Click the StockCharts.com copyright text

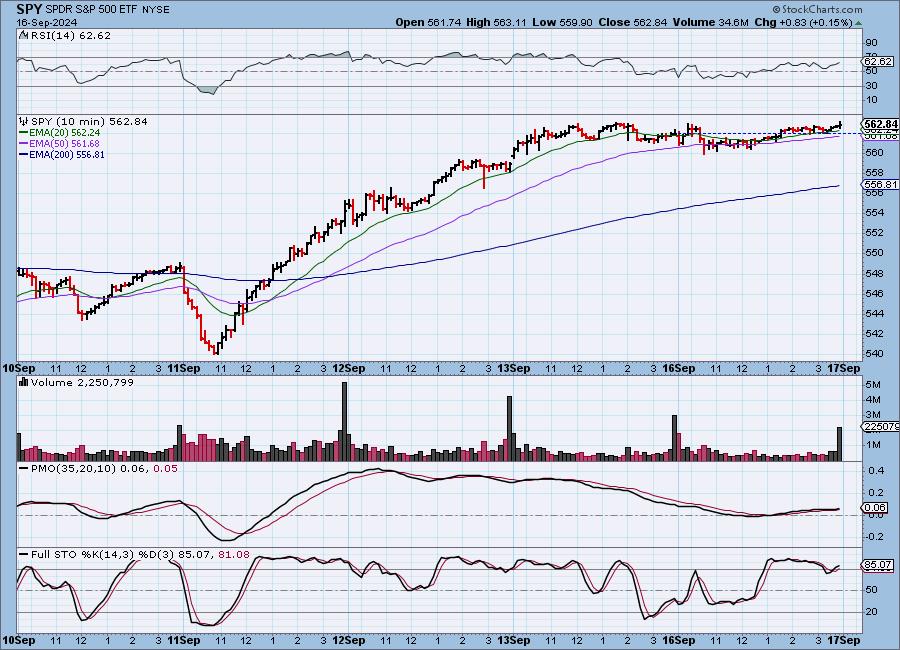pyautogui.click(x=817, y=9)
